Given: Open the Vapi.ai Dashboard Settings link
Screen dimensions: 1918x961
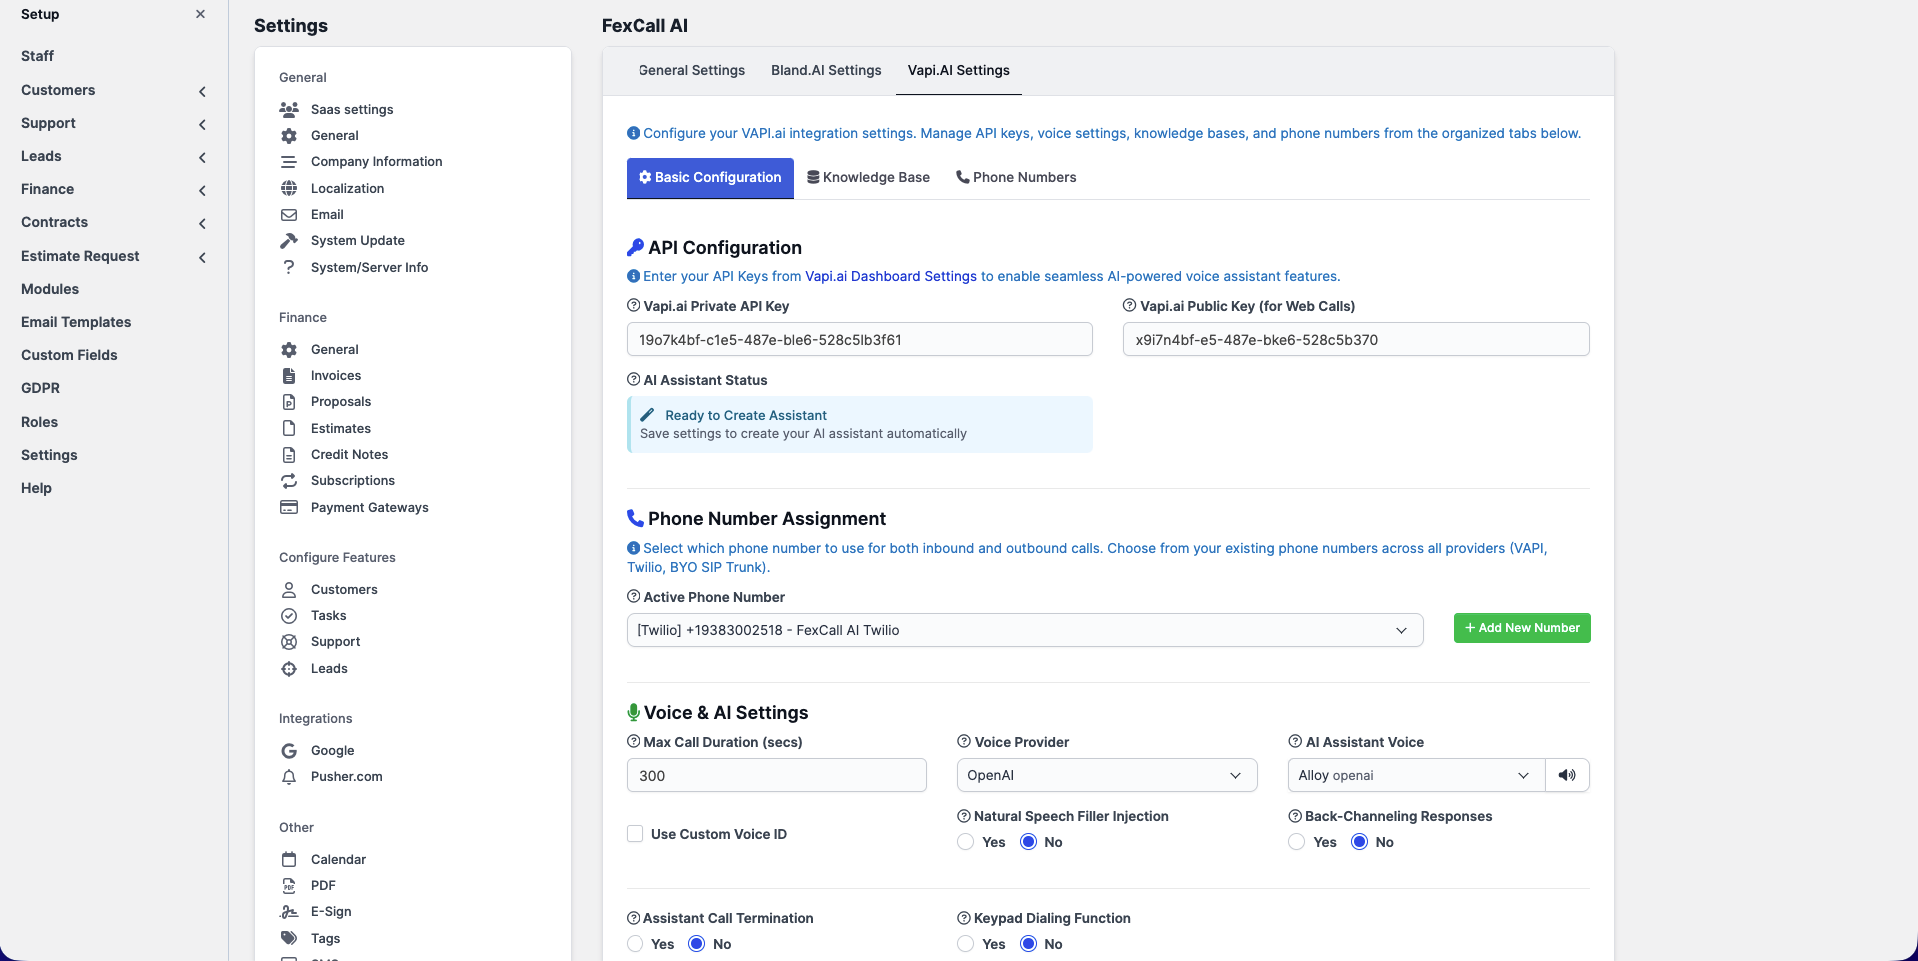Looking at the screenshot, I should (890, 276).
